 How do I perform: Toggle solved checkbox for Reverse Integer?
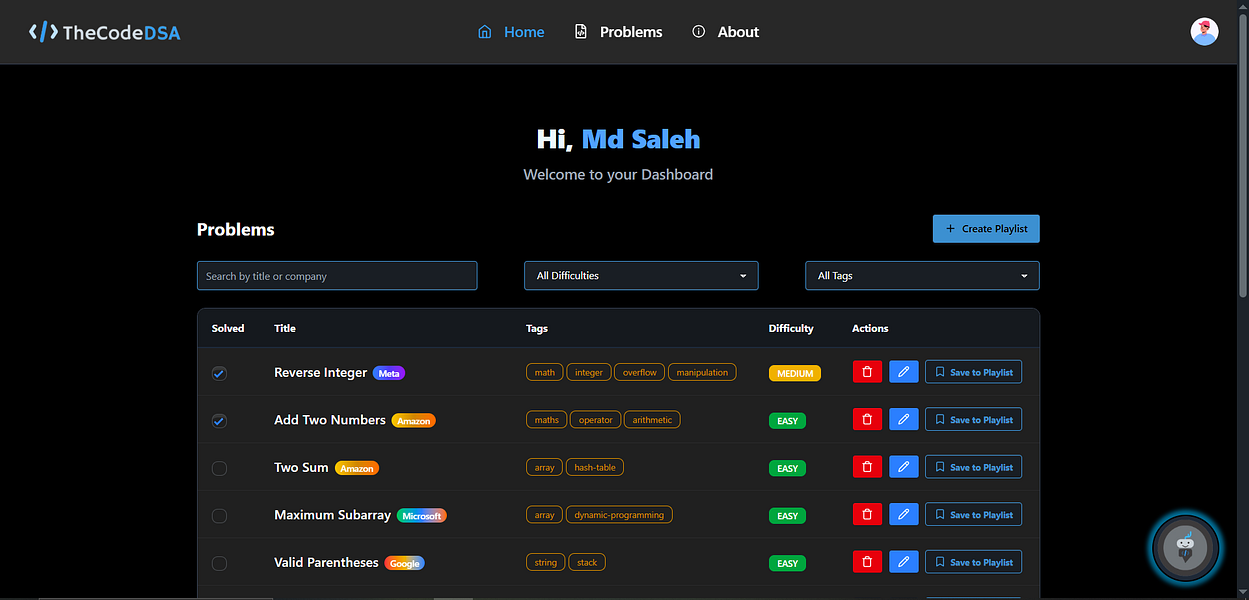tap(219, 373)
